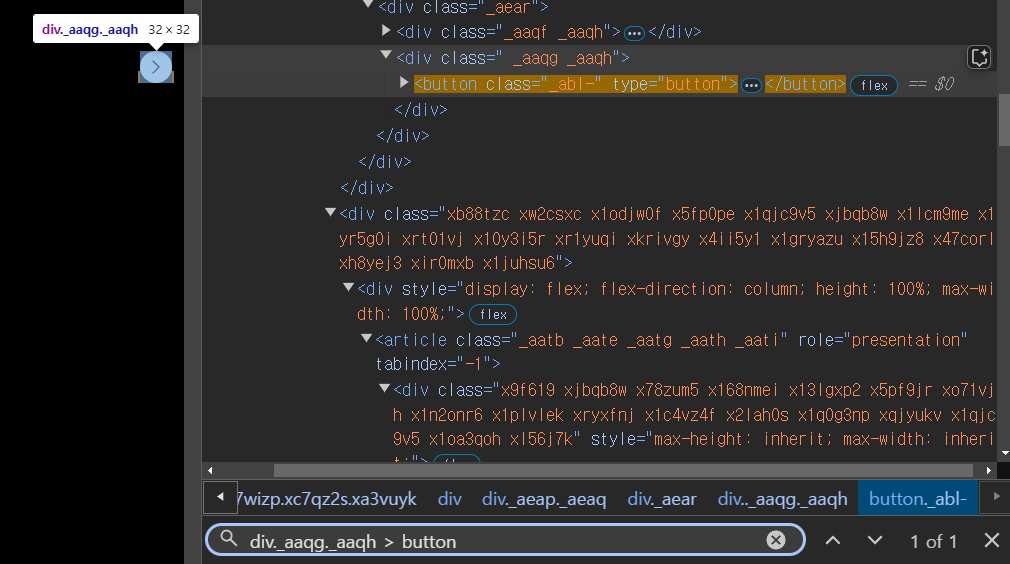This screenshot has height=564, width=1010.
Task: Select div._aear breadcrumb
Action: (662, 499)
